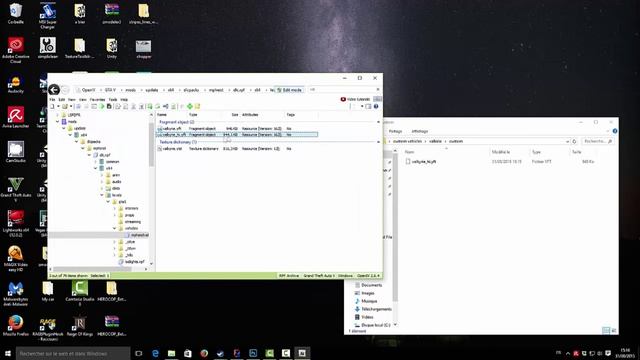Collapse the mods node in OpenIV tree
Viewport: 640px width, 360px height.
[58, 122]
